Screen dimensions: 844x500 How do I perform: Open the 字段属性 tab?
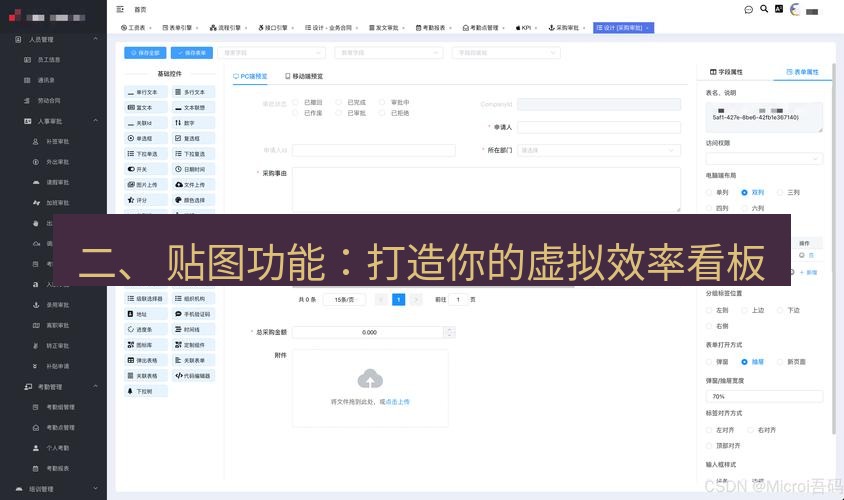point(726,72)
